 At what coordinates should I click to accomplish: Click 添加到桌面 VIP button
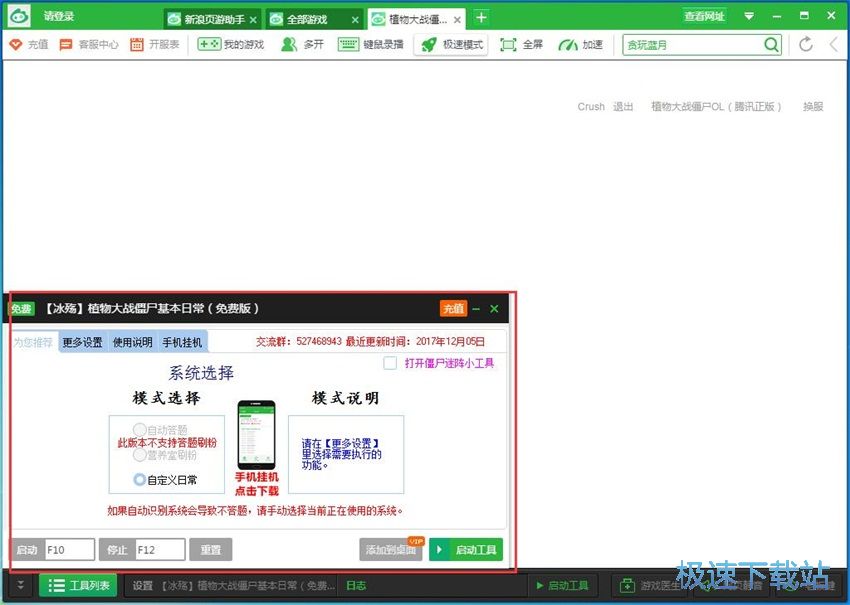coord(391,550)
